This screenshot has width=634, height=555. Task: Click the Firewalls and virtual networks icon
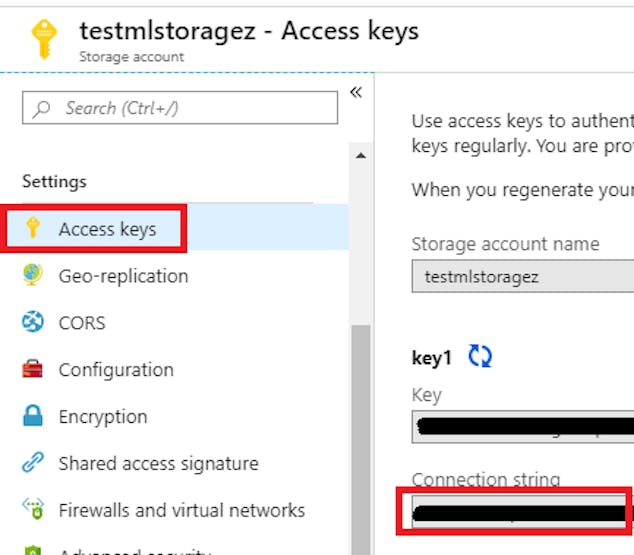pos(33,509)
